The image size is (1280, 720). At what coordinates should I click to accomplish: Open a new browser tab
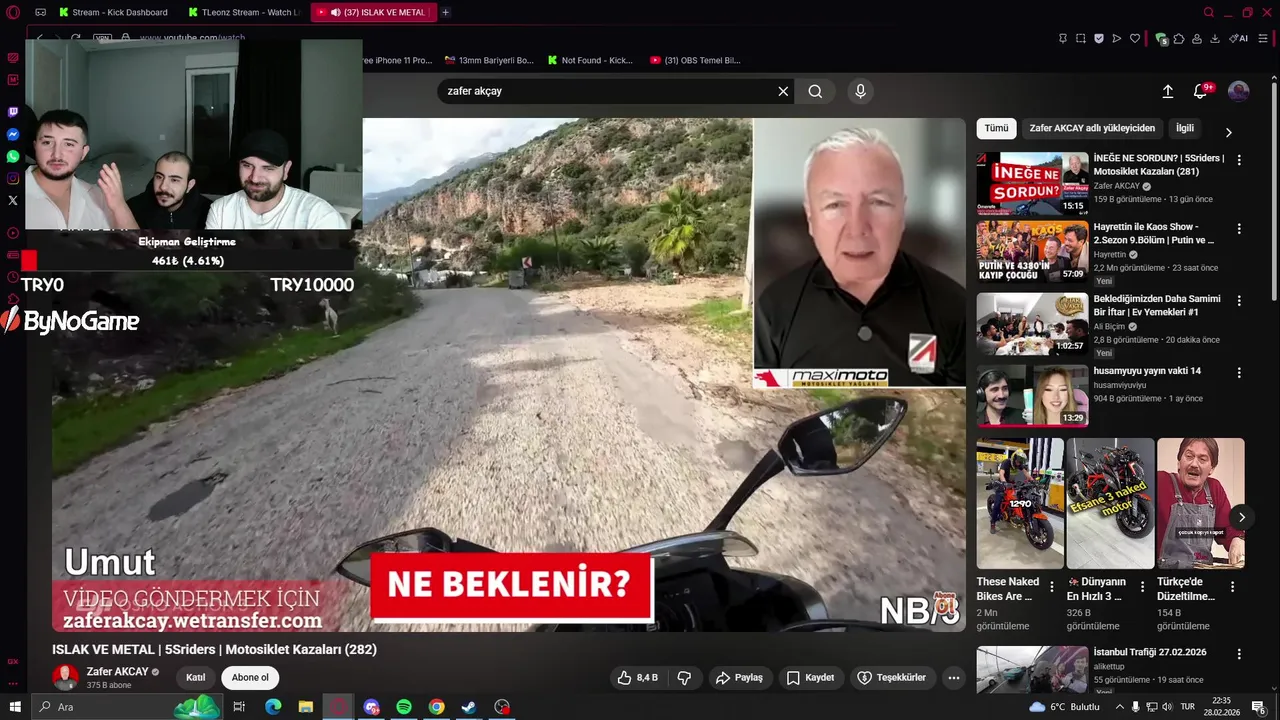(445, 12)
